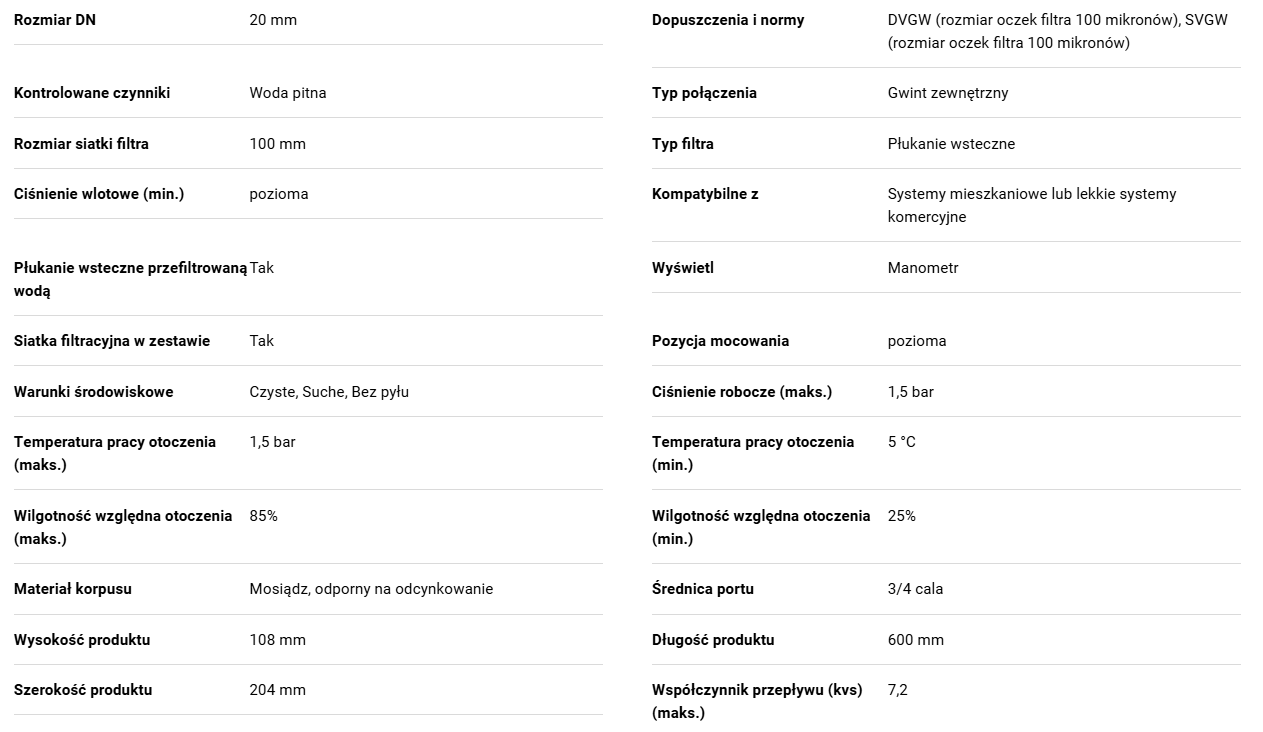This screenshot has width=1263, height=732.
Task: Click the 'Rozmiar DN' label
Action: (55, 20)
